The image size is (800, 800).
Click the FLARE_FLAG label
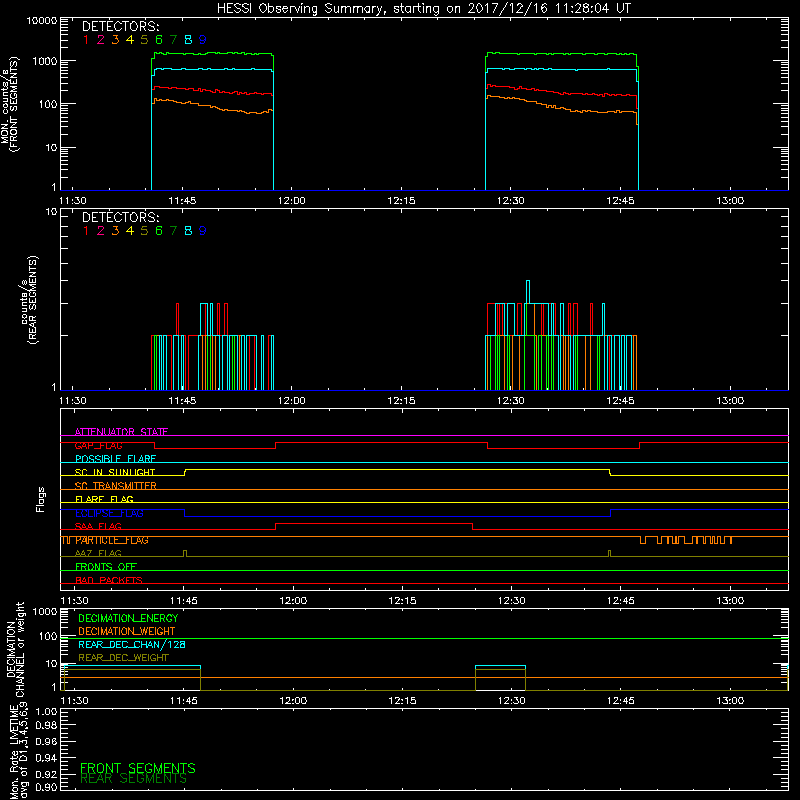click(x=104, y=499)
